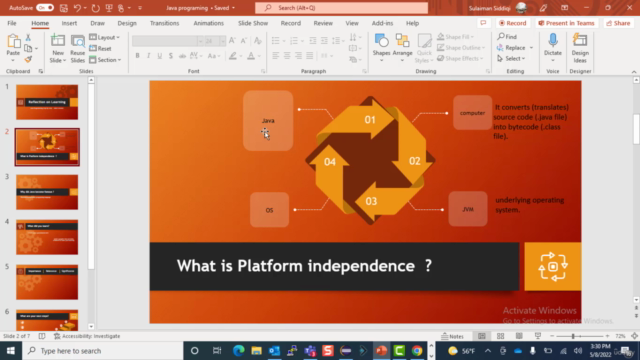Start presentation from beginning icon

(109, 8)
